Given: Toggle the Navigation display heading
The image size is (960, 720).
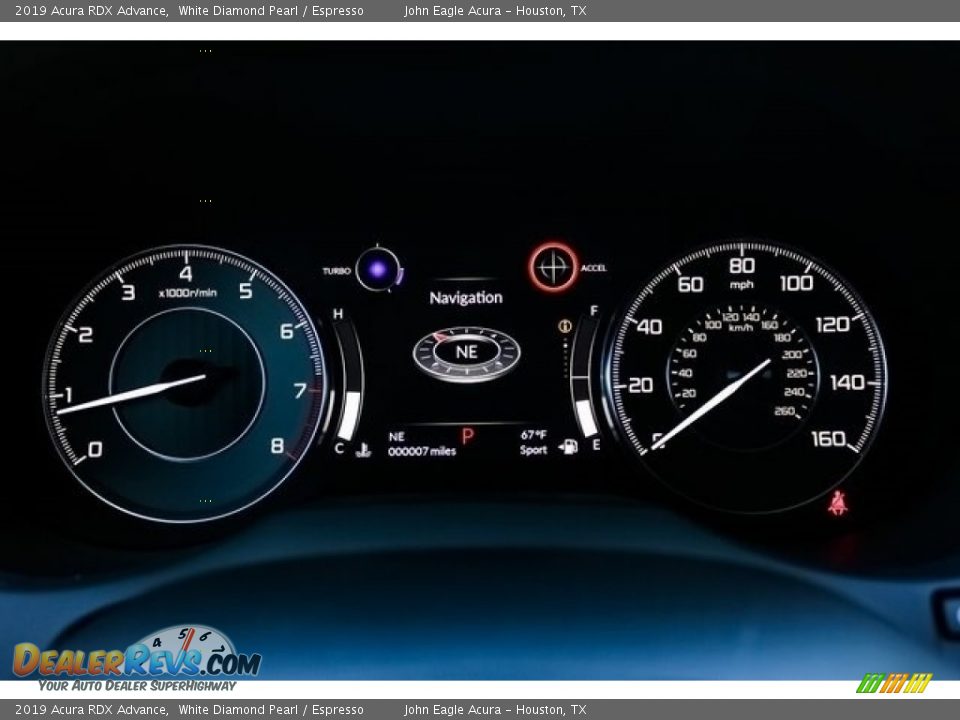Looking at the screenshot, I should tap(466, 297).
